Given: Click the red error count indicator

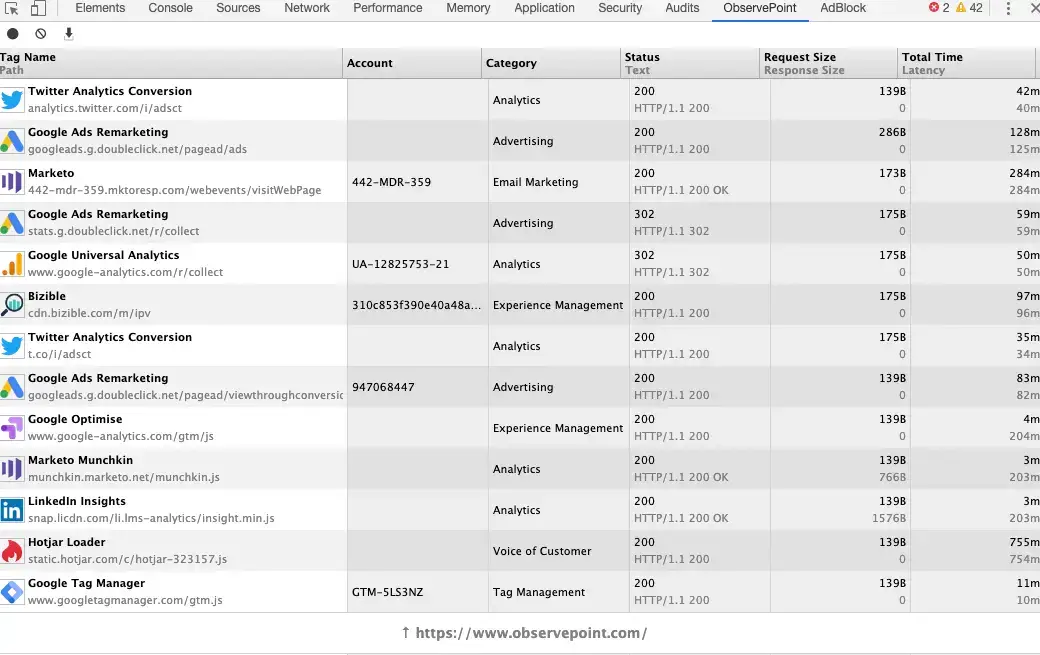Looking at the screenshot, I should 939,8.
